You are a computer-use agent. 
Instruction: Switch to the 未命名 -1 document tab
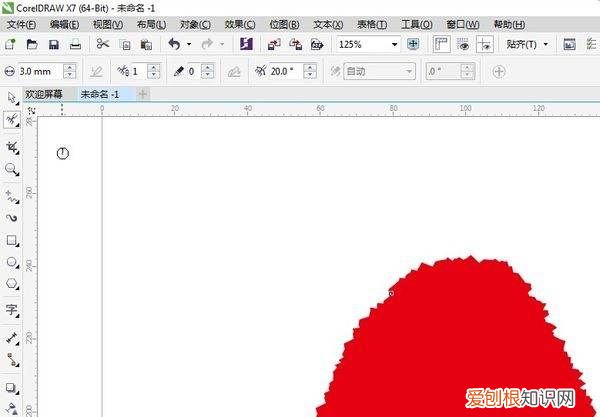click(100, 94)
